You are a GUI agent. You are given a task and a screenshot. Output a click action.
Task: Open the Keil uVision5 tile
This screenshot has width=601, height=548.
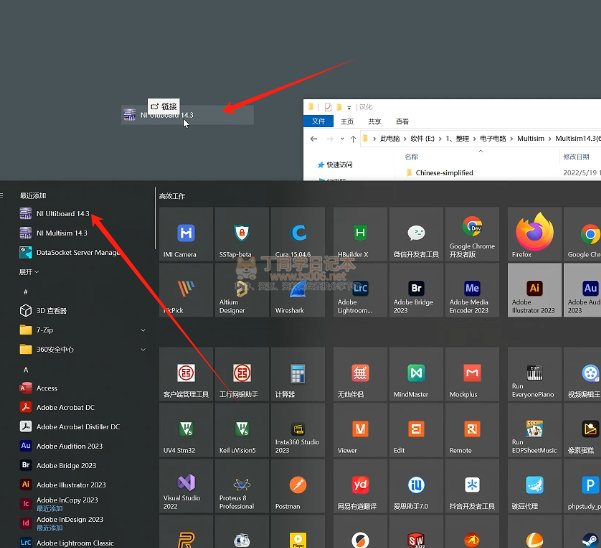tap(241, 431)
